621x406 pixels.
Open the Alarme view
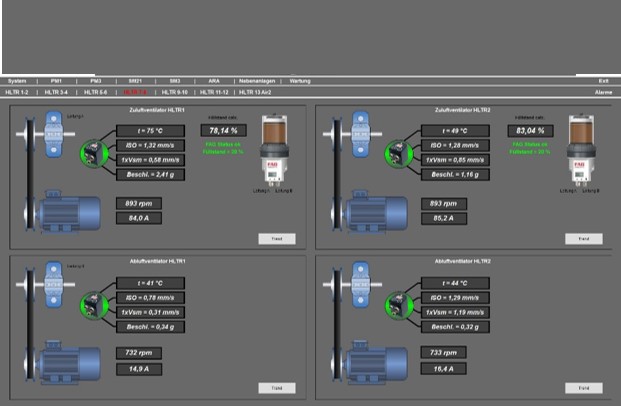(x=603, y=91)
